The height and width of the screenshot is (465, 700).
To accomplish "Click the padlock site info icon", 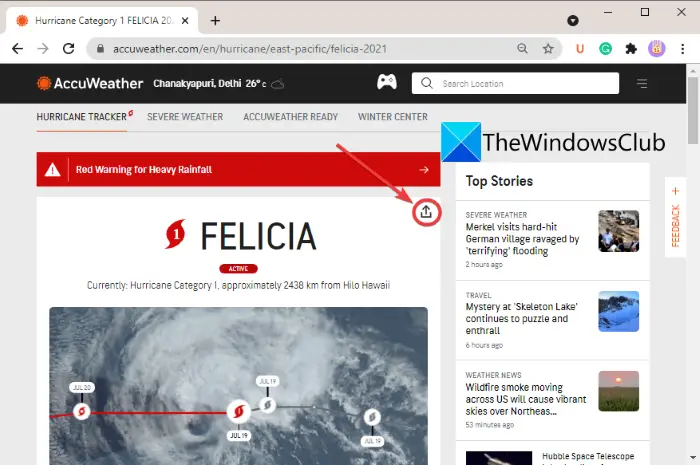I will pyautogui.click(x=100, y=48).
